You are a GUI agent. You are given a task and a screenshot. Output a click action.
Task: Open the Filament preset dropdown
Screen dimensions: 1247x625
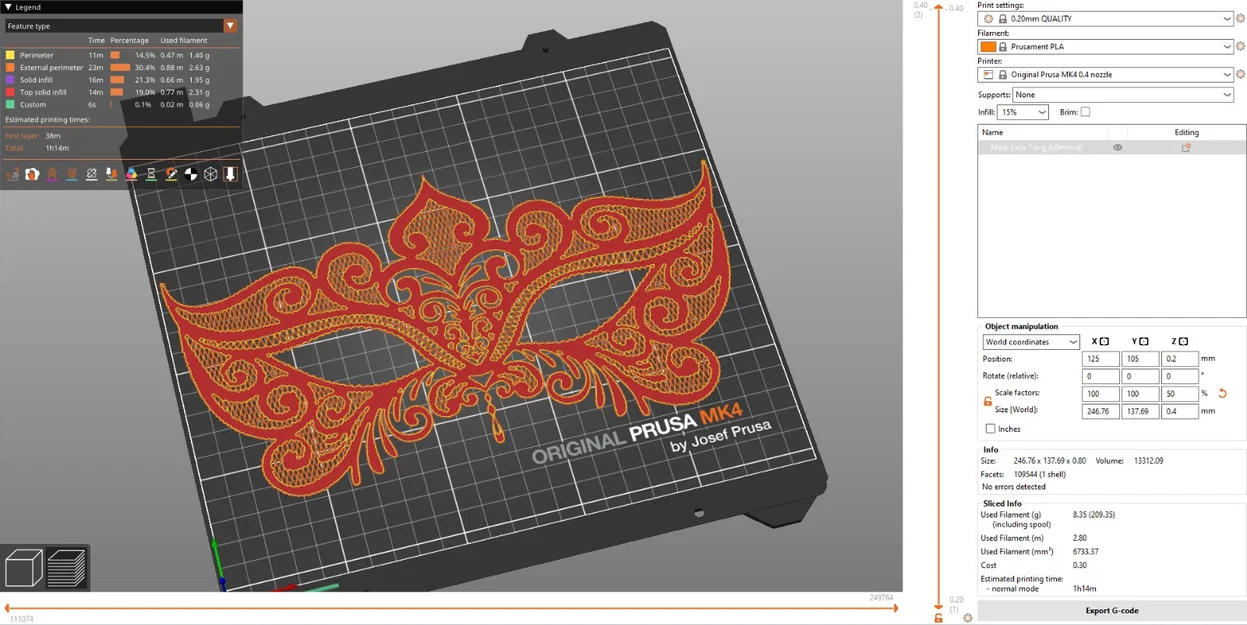[x=1106, y=47]
